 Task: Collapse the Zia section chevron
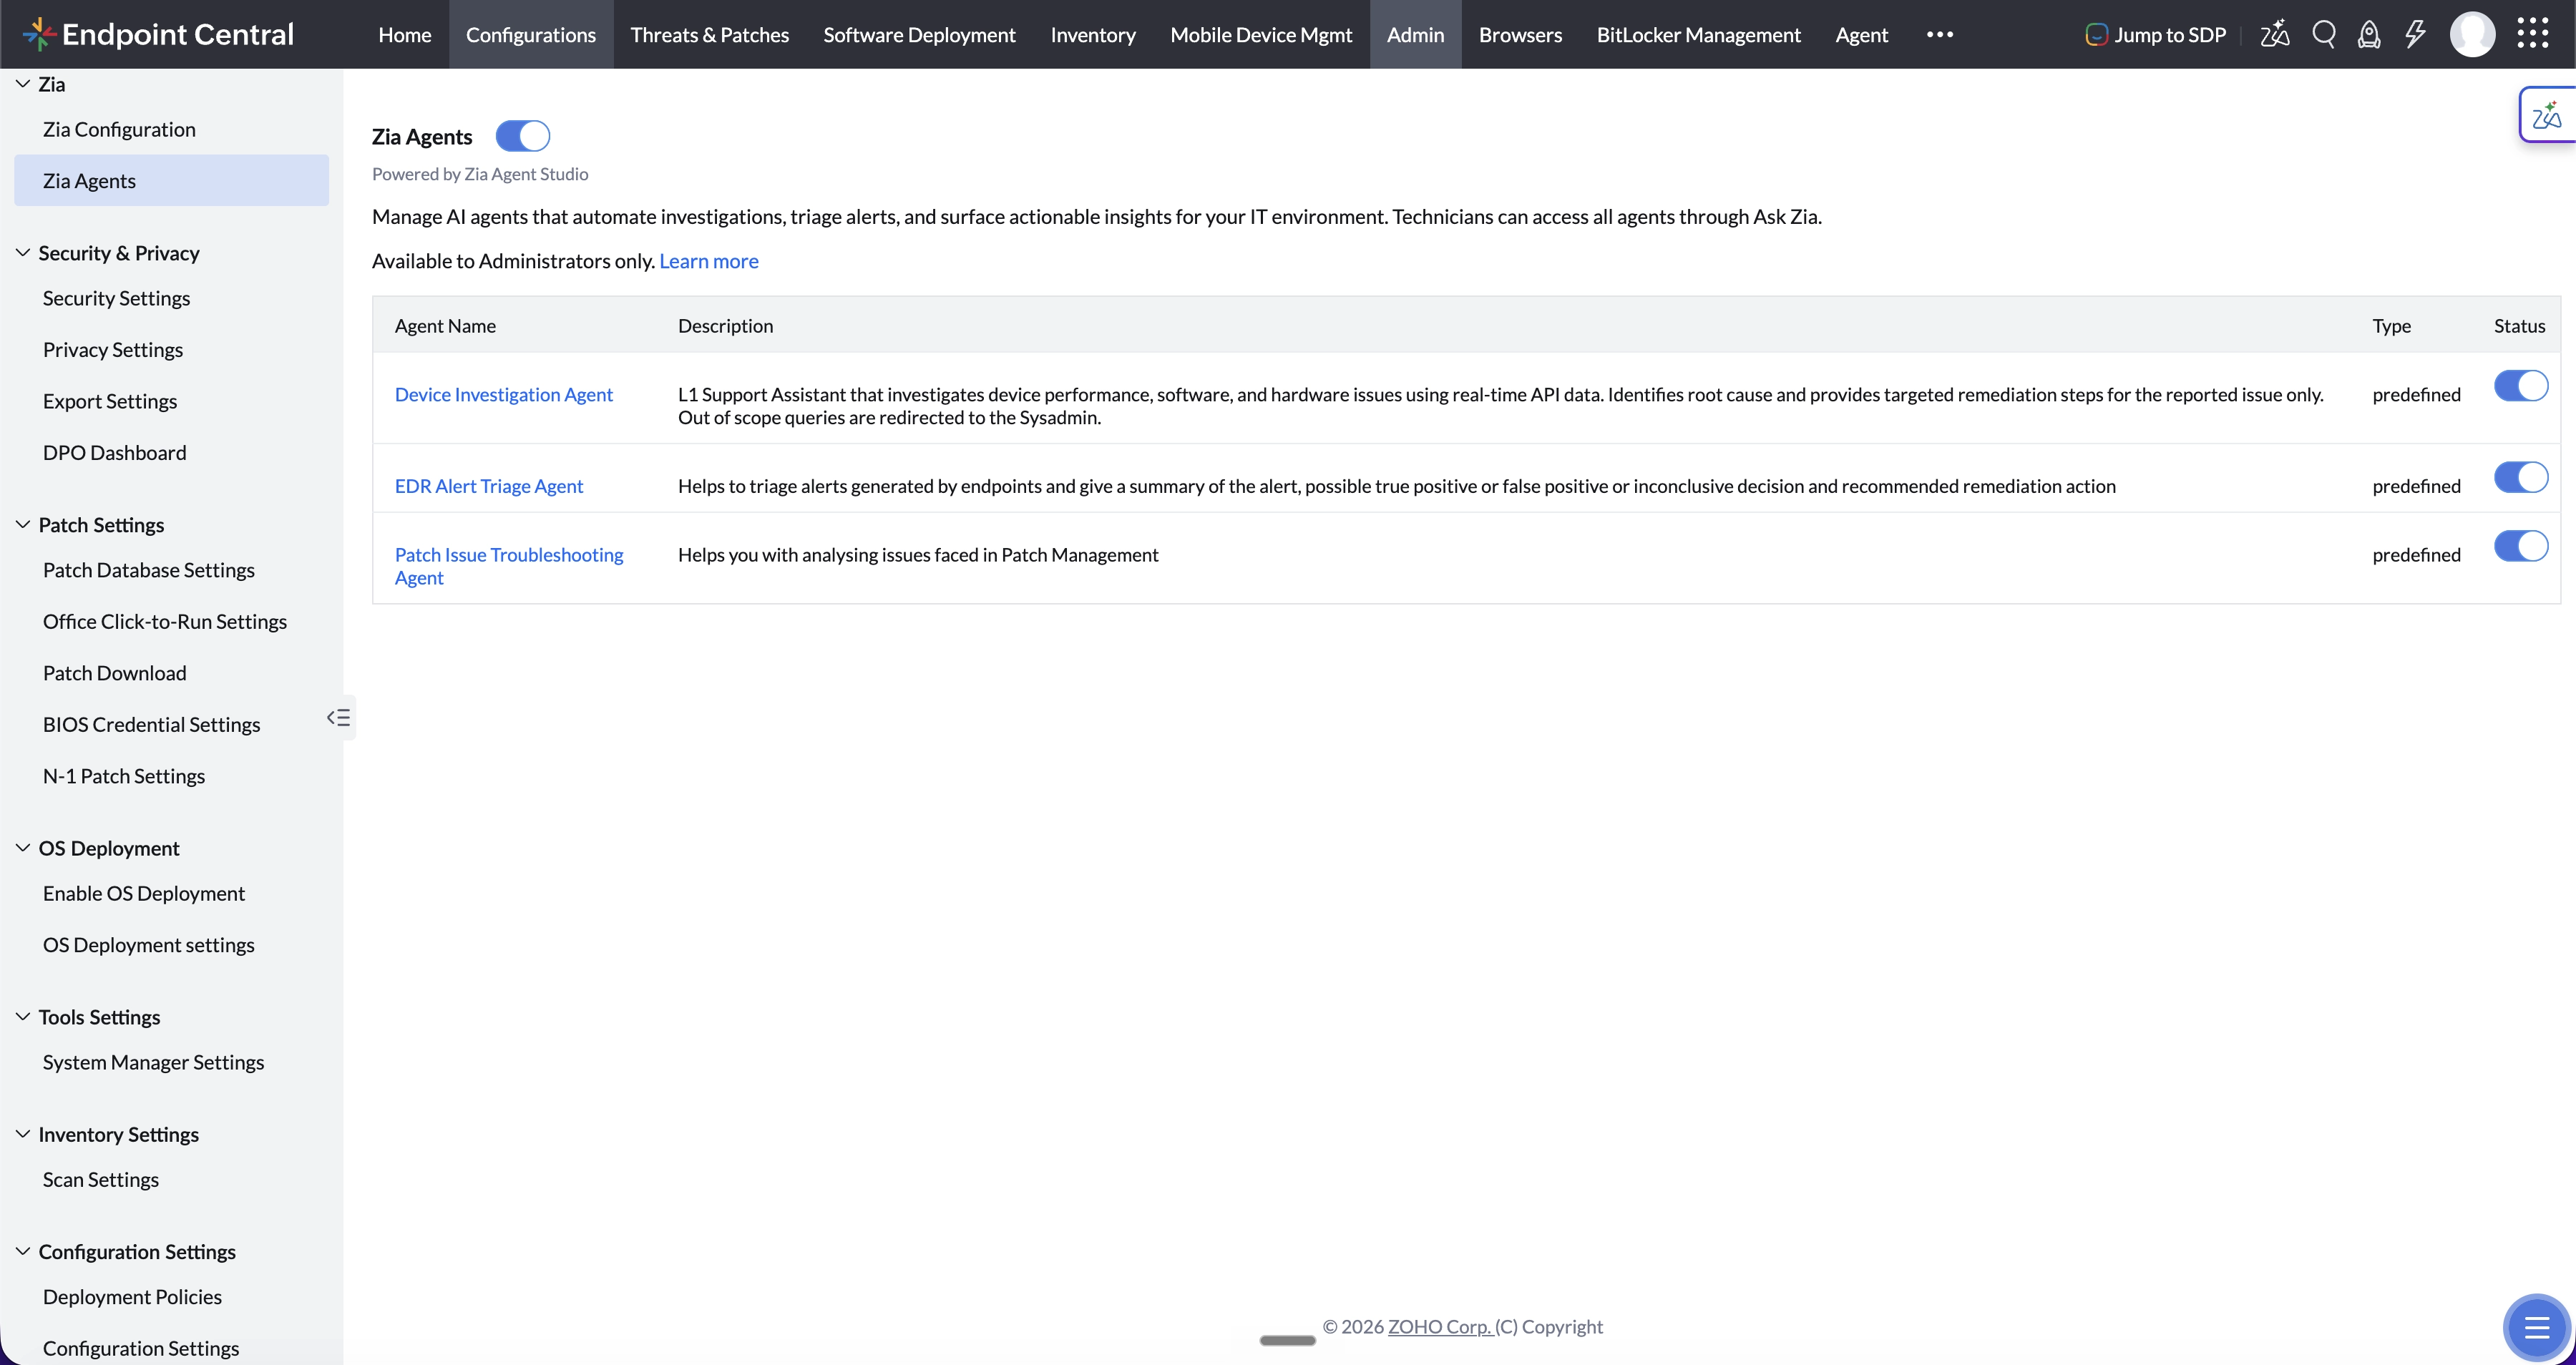coord(23,84)
